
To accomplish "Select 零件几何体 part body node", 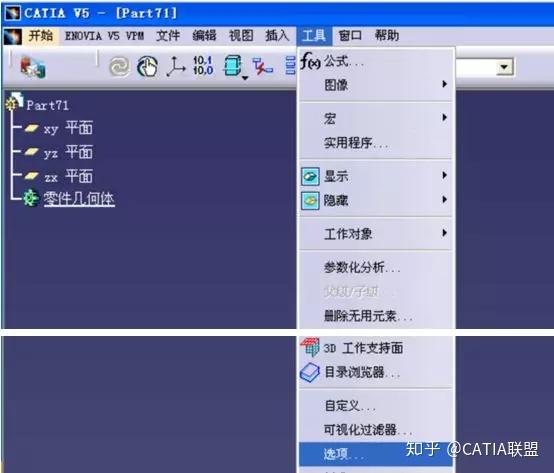I will [x=79, y=199].
